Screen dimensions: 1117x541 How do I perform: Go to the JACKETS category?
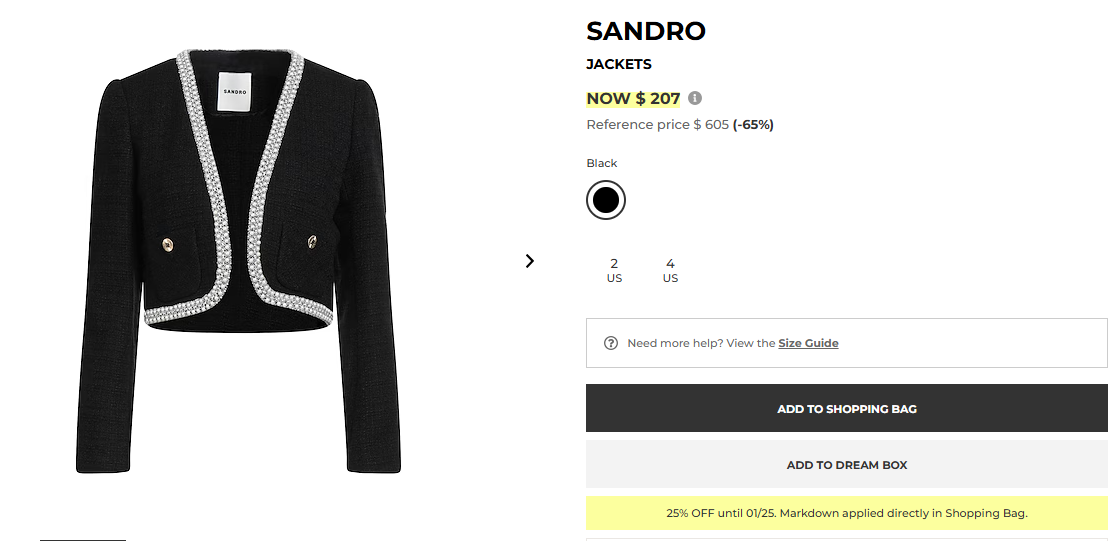[618, 64]
